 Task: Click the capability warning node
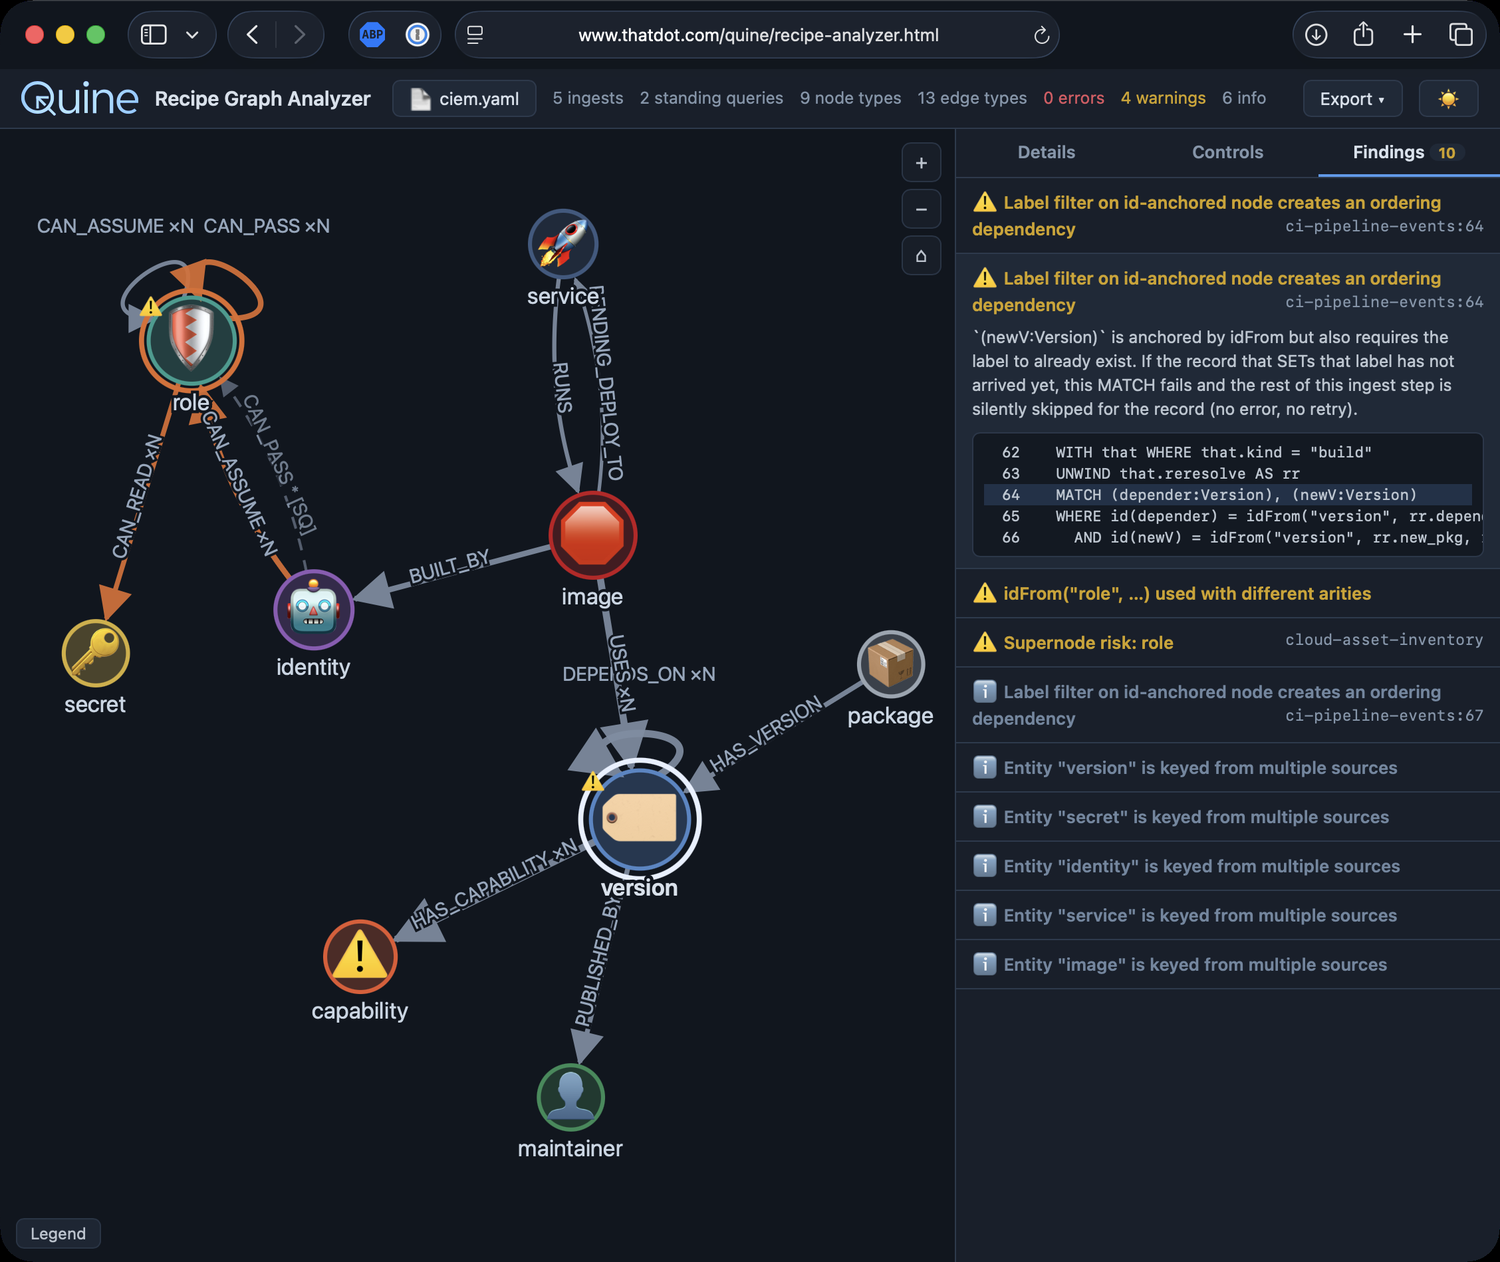coord(360,957)
